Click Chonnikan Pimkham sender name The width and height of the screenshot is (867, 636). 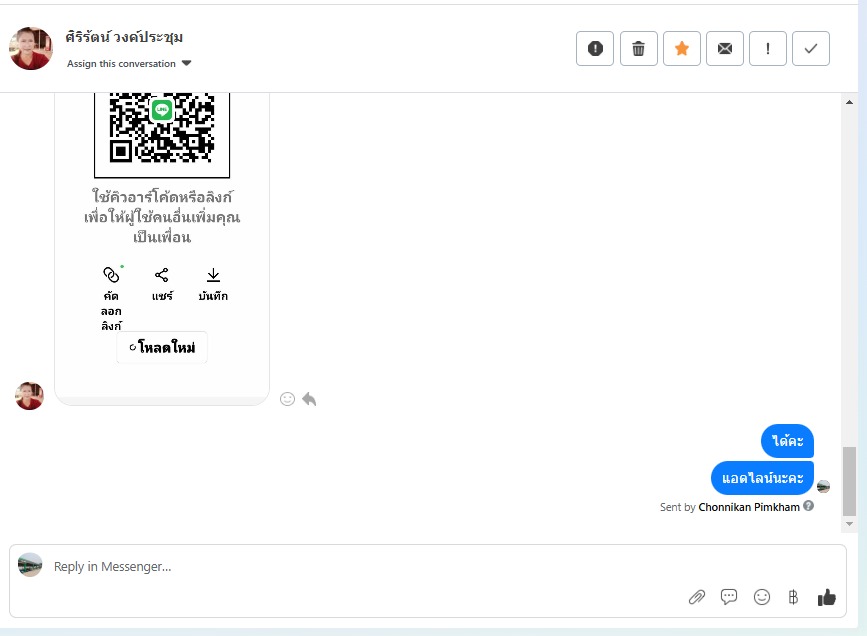pos(749,507)
